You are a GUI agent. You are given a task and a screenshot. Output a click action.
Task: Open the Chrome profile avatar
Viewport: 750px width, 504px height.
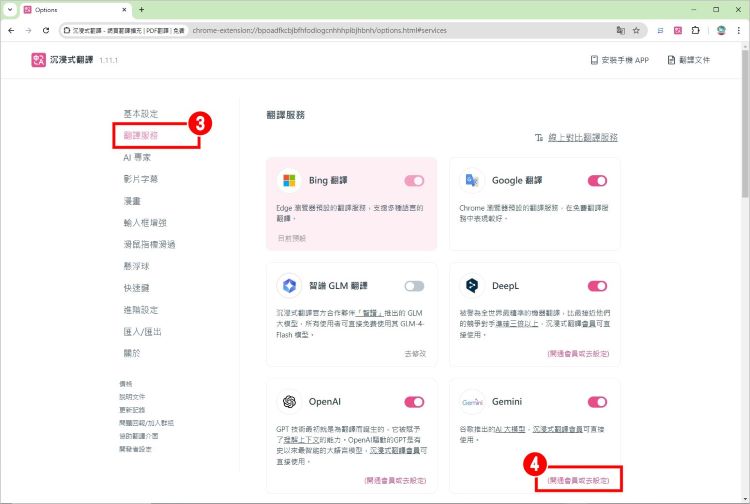point(721,30)
